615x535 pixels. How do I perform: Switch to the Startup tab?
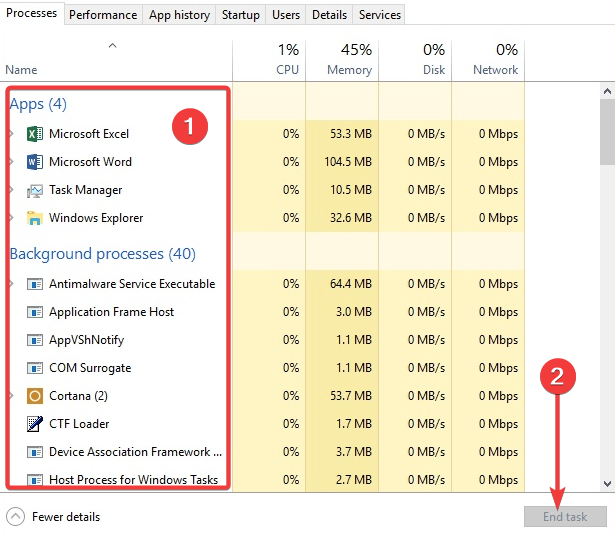point(240,15)
